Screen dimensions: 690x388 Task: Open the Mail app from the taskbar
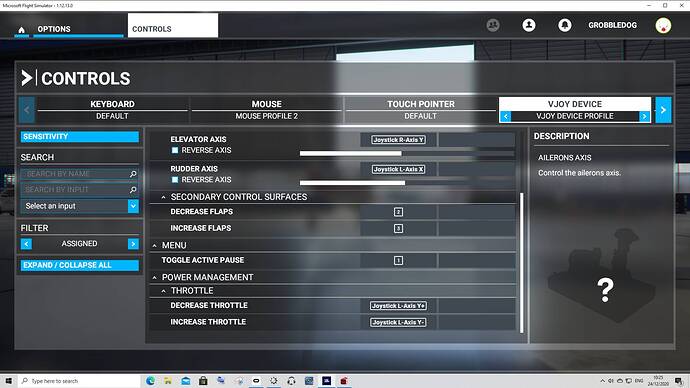[186, 381]
